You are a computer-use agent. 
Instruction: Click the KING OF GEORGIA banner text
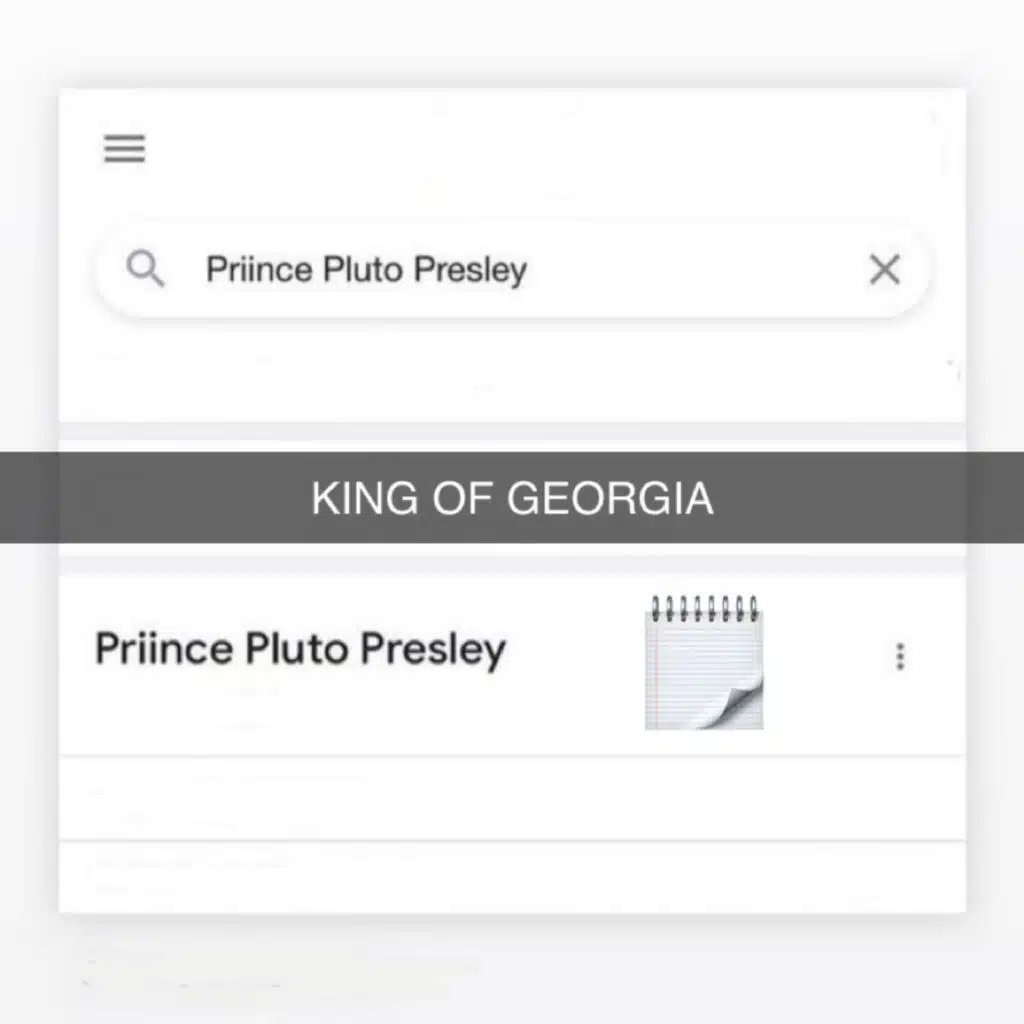(512, 497)
